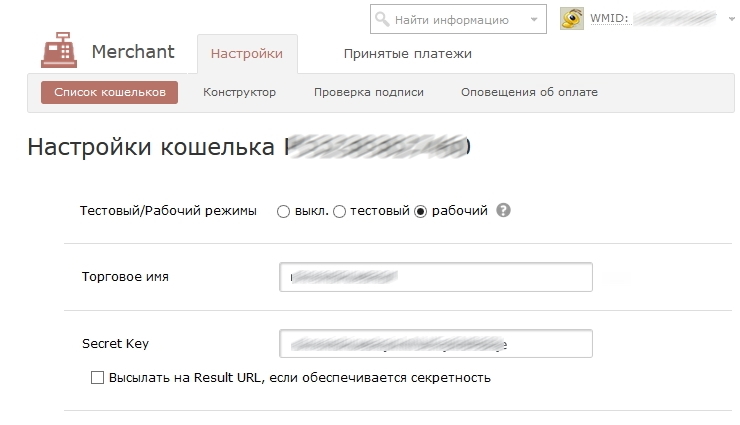This screenshot has height=425, width=740.
Task: Click the Merchant cash register logo
Action: coord(59,52)
